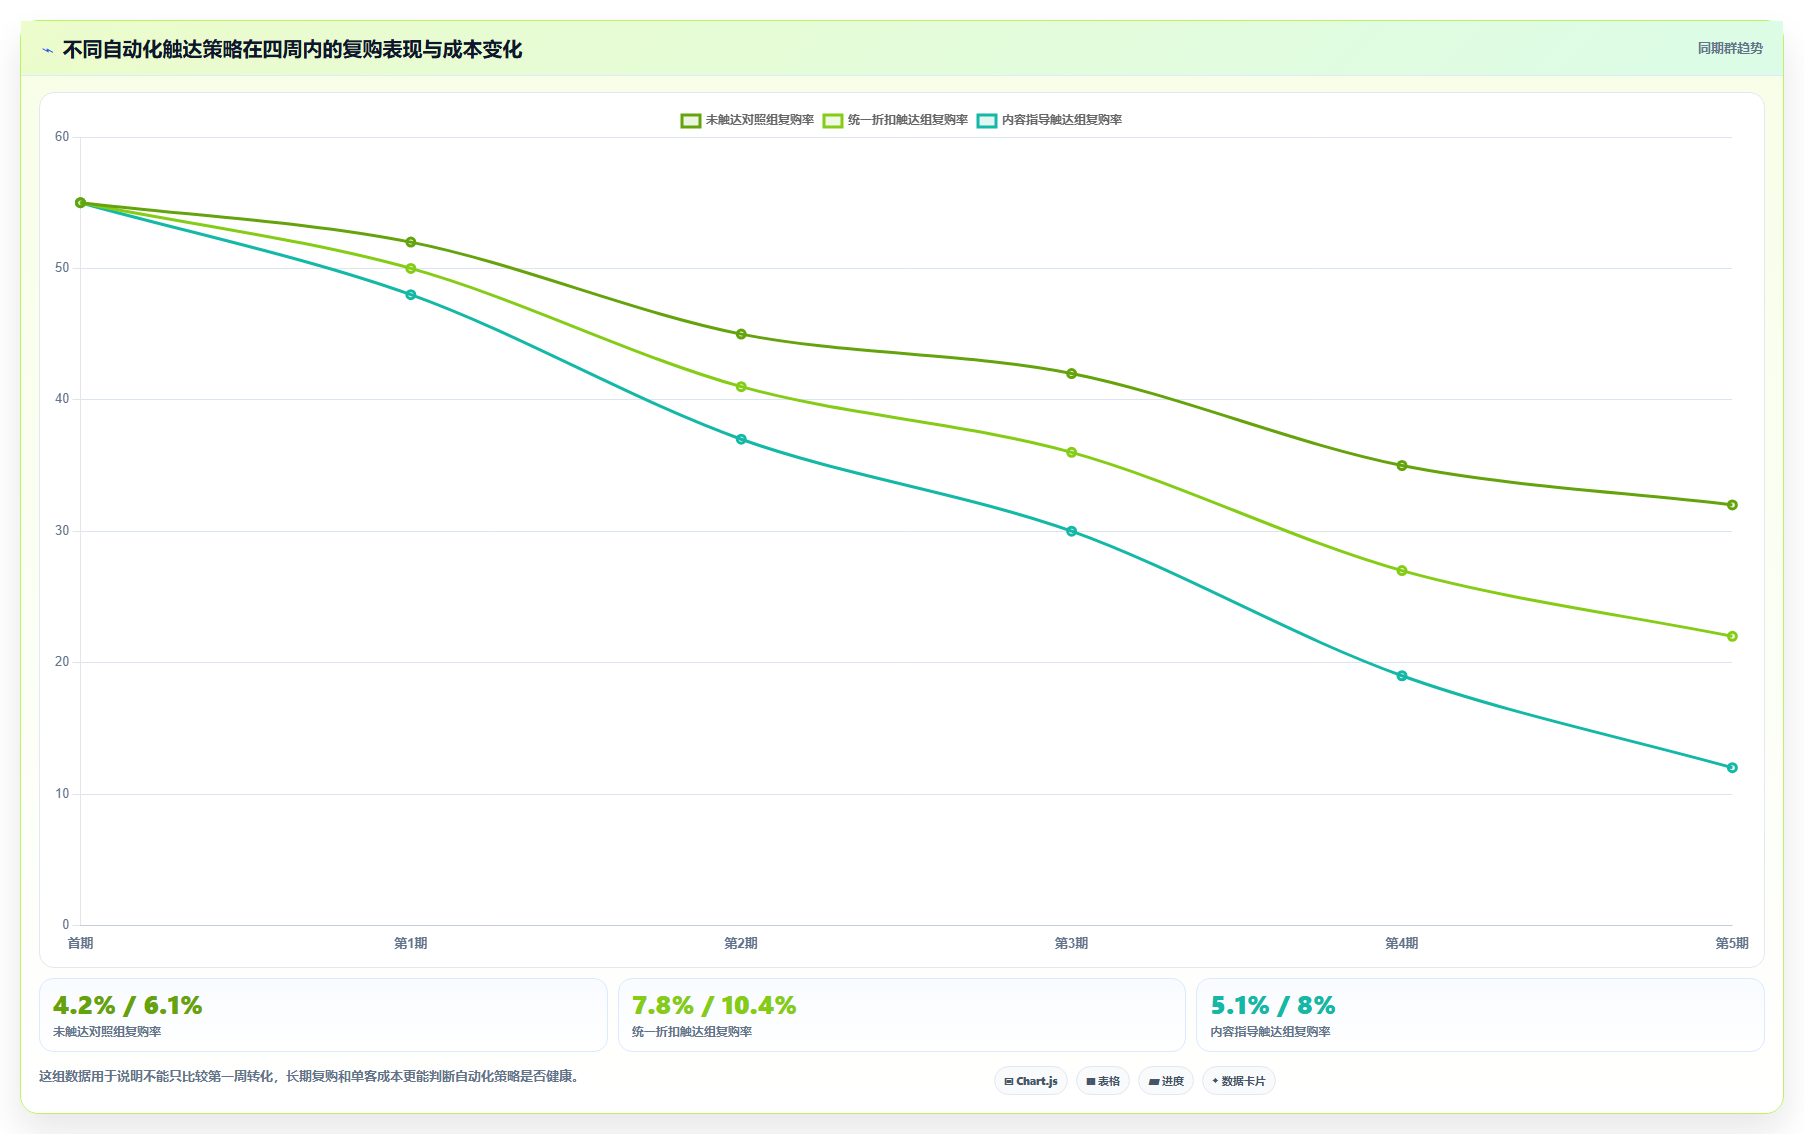Viewport: 1804px width, 1134px height.
Task: Select the 未触达对照组 data point at 第4期
Action: (1402, 466)
